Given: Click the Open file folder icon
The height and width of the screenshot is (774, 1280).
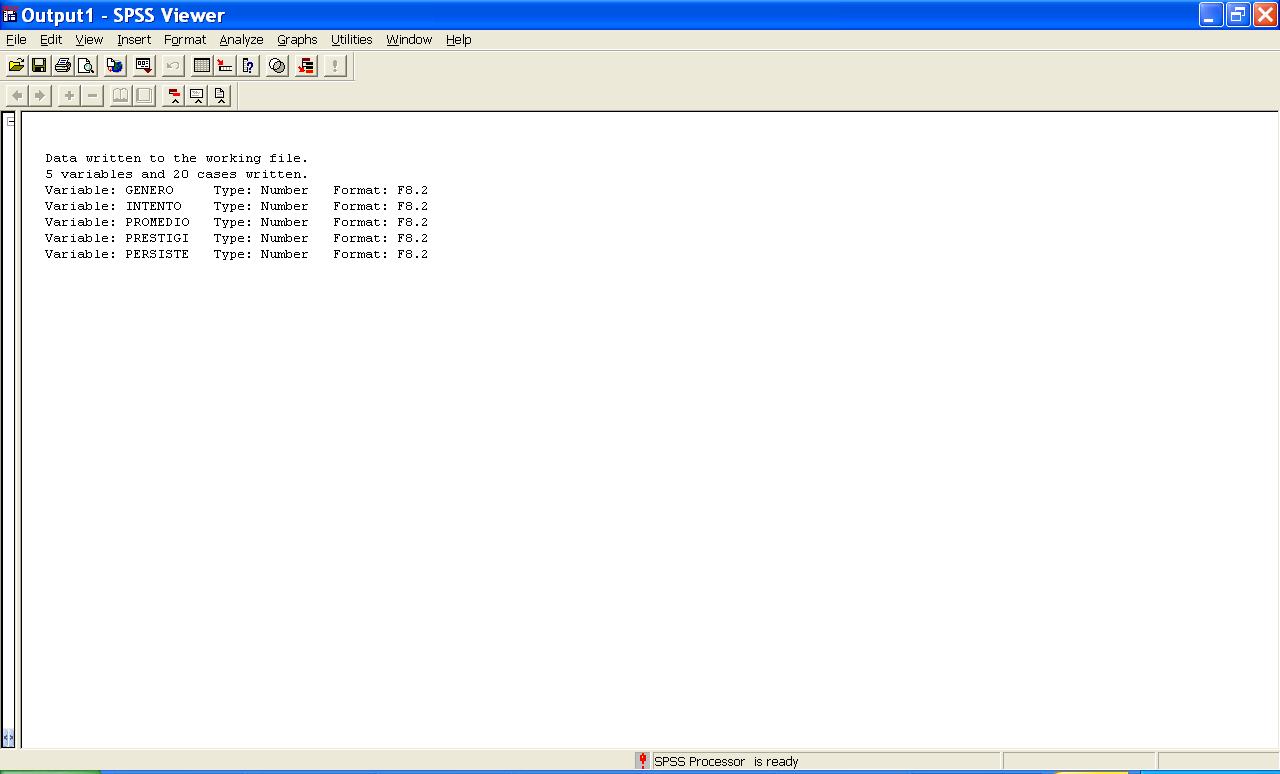Looking at the screenshot, I should pos(16,66).
